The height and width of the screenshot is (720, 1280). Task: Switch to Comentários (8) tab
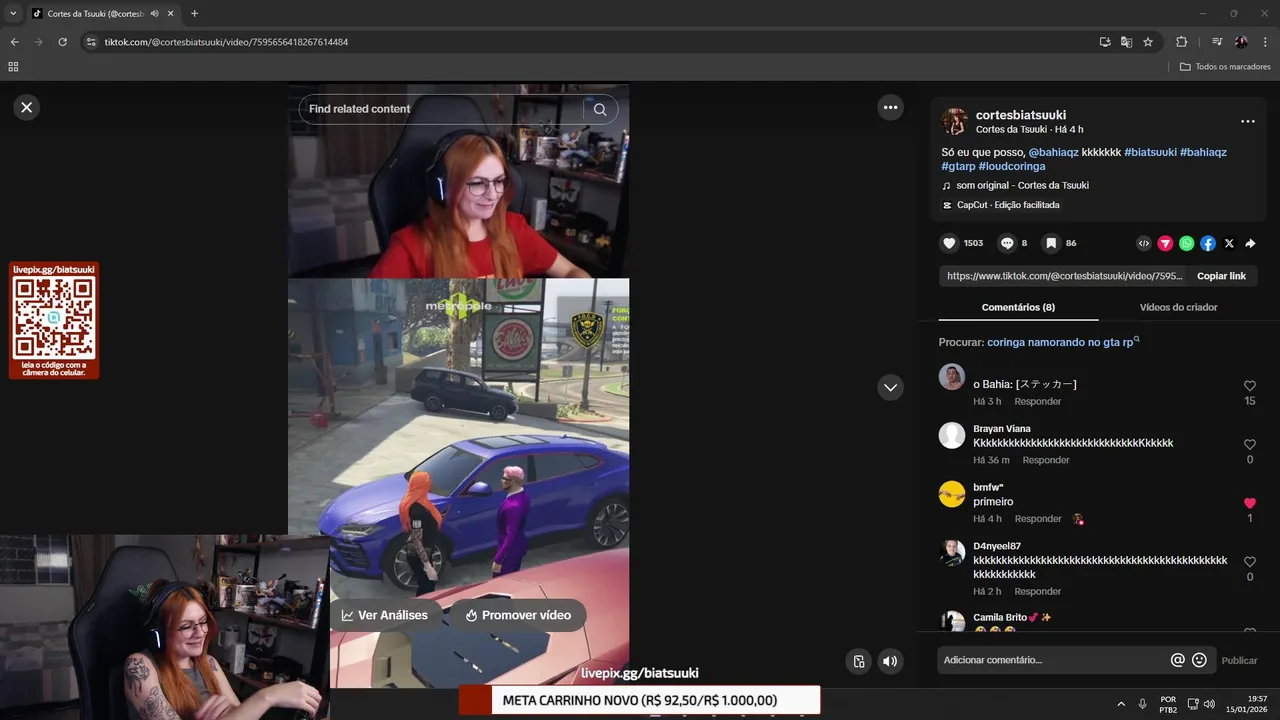(x=1018, y=307)
